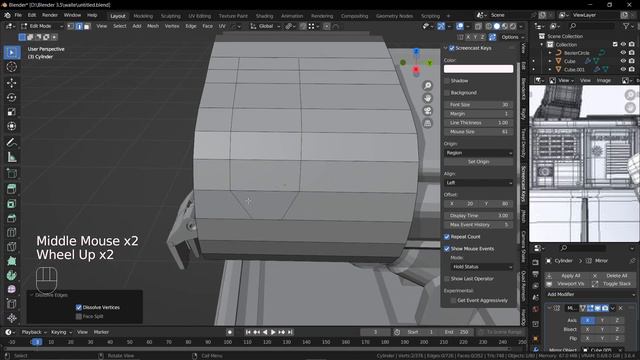Click the Screencast Keys color swatch
This screenshot has height=360, width=640.
pyautogui.click(x=478, y=69)
